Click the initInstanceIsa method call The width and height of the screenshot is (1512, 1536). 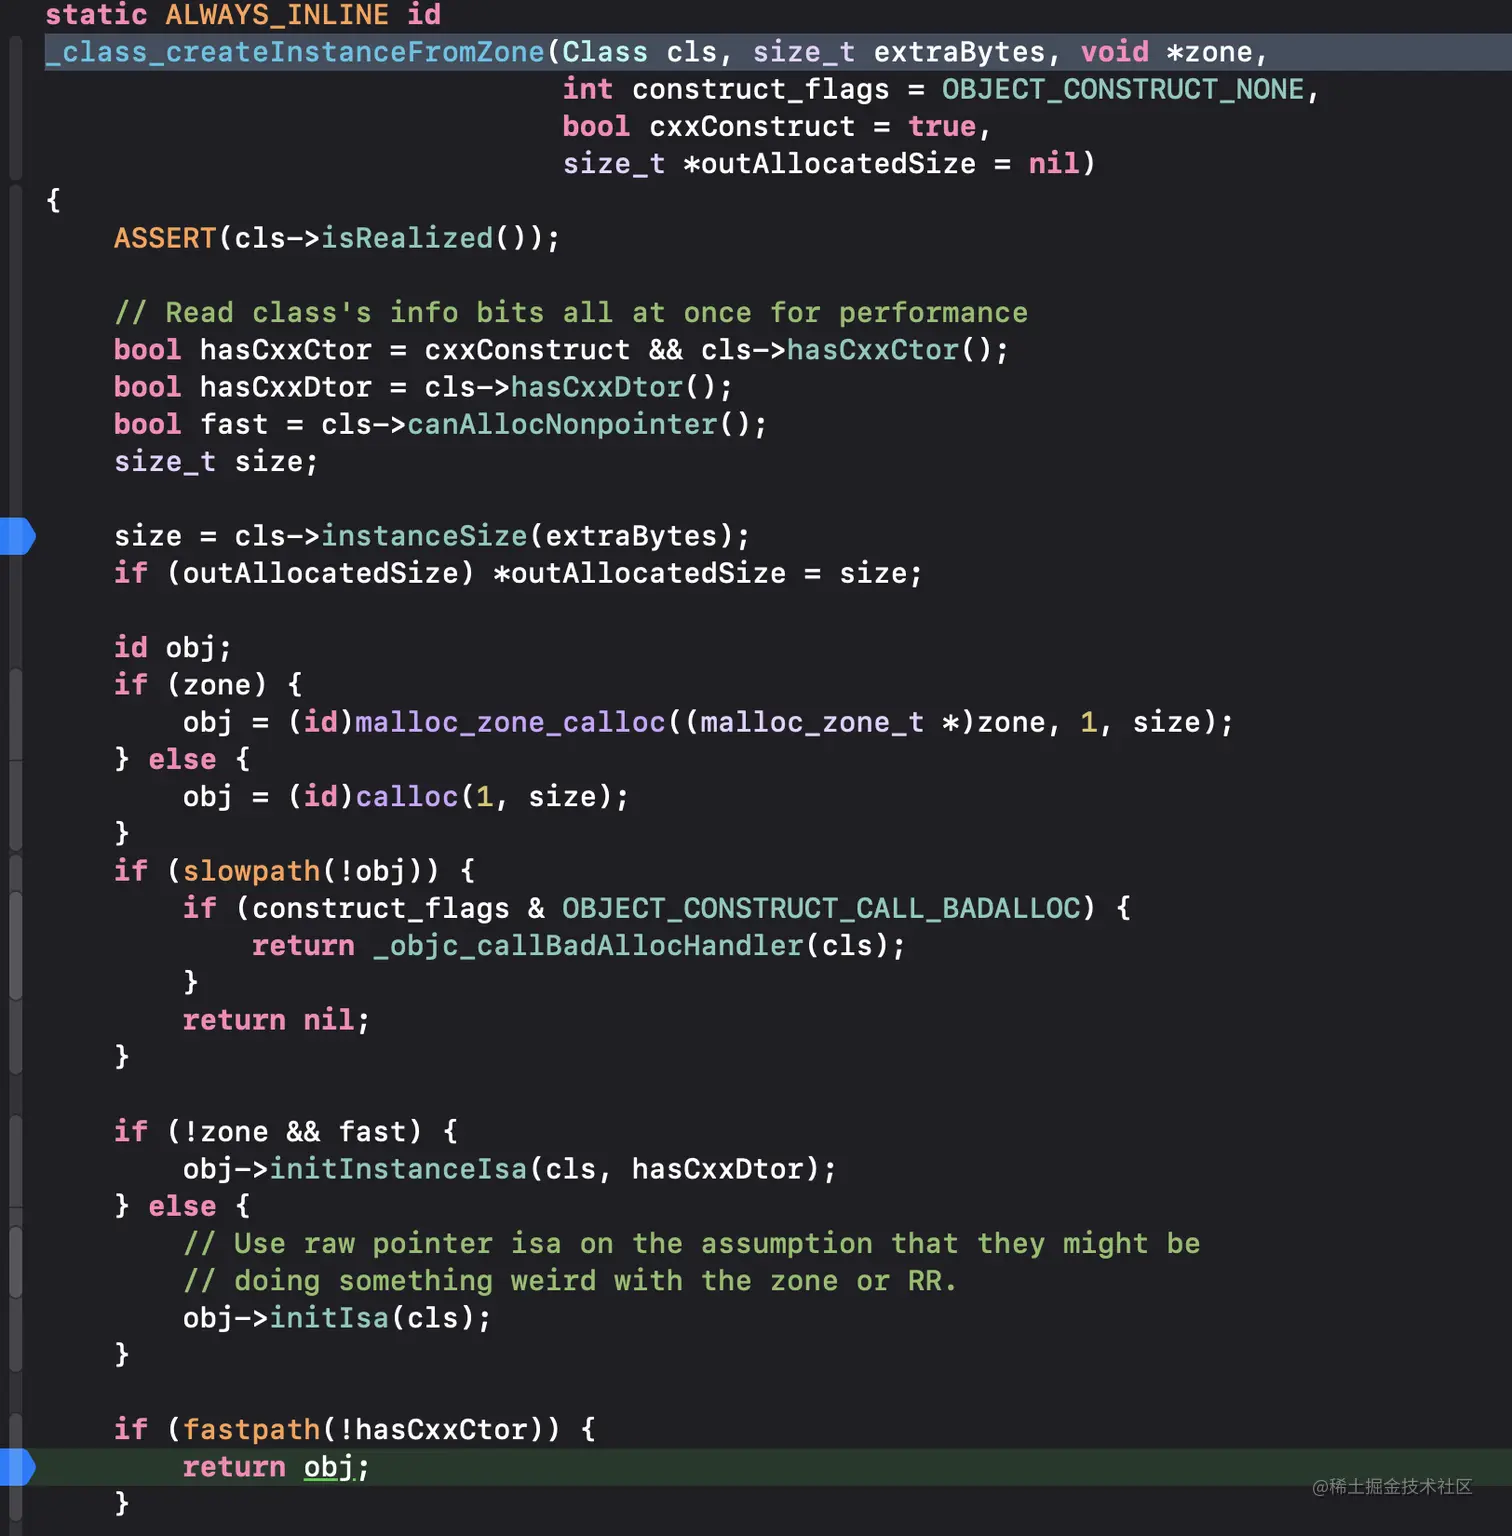click(x=398, y=1169)
